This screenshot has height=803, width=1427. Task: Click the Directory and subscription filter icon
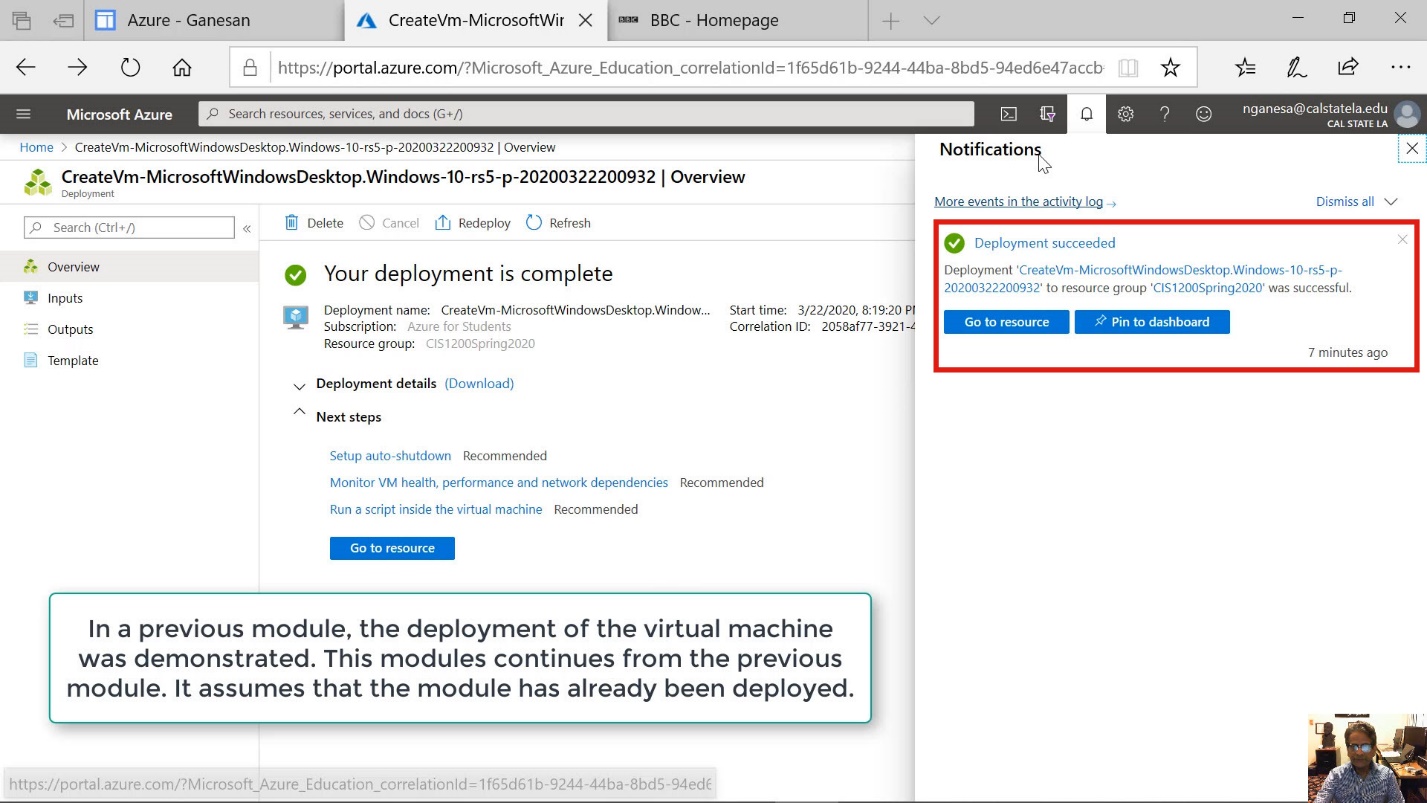1048,114
